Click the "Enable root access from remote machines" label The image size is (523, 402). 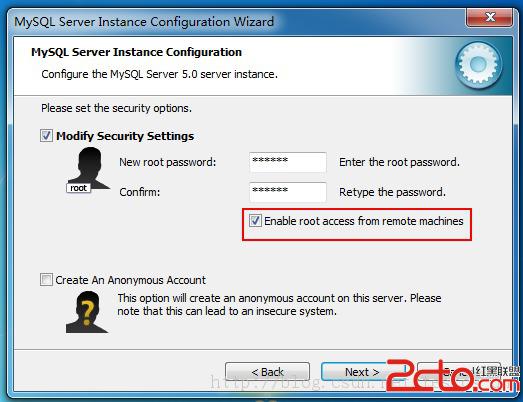pyautogui.click(x=364, y=221)
